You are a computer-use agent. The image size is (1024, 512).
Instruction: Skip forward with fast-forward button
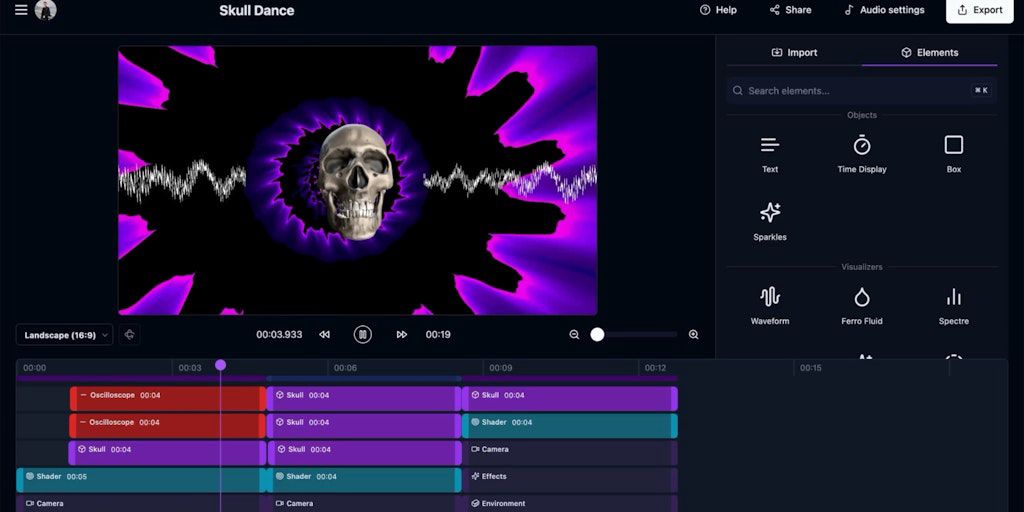pos(401,335)
